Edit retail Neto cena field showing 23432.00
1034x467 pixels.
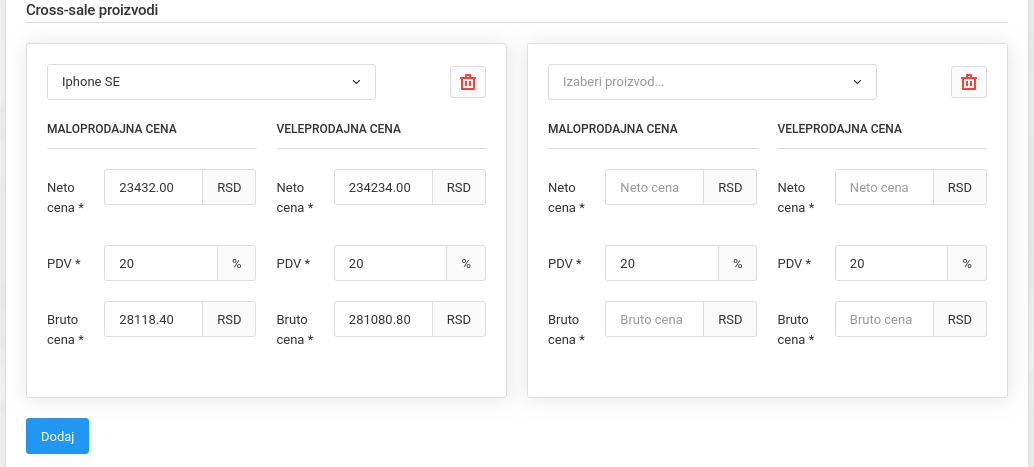tap(154, 187)
